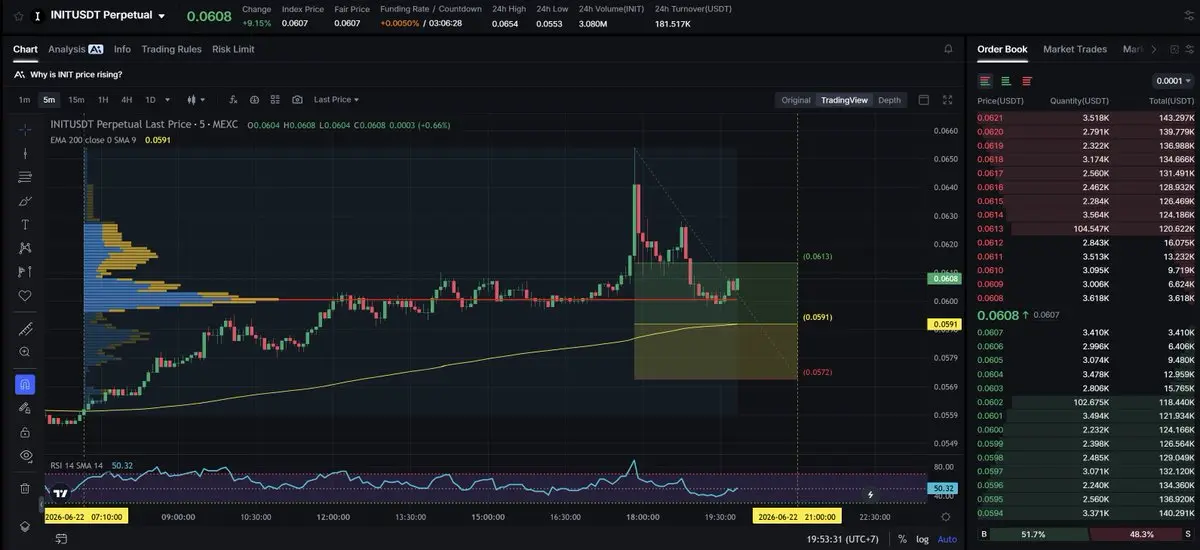The width and height of the screenshot is (1200, 550).
Task: Open the Info tab
Action: [122, 49]
